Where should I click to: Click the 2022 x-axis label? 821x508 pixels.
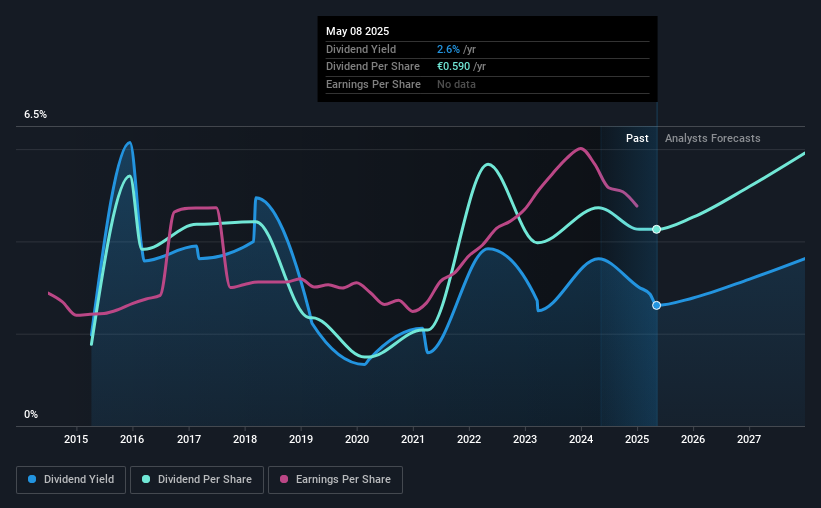[469, 439]
